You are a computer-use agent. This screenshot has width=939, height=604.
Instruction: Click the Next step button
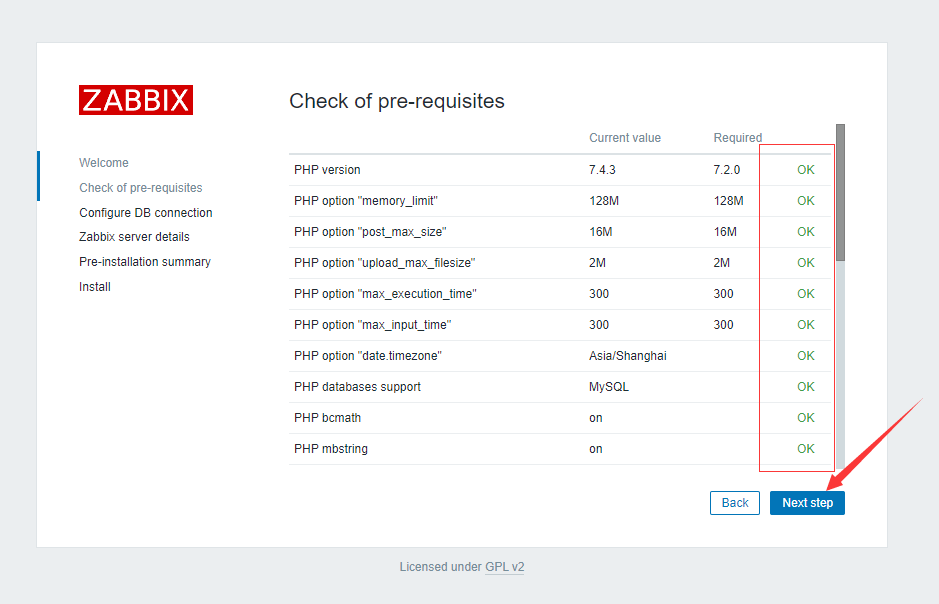coord(807,503)
